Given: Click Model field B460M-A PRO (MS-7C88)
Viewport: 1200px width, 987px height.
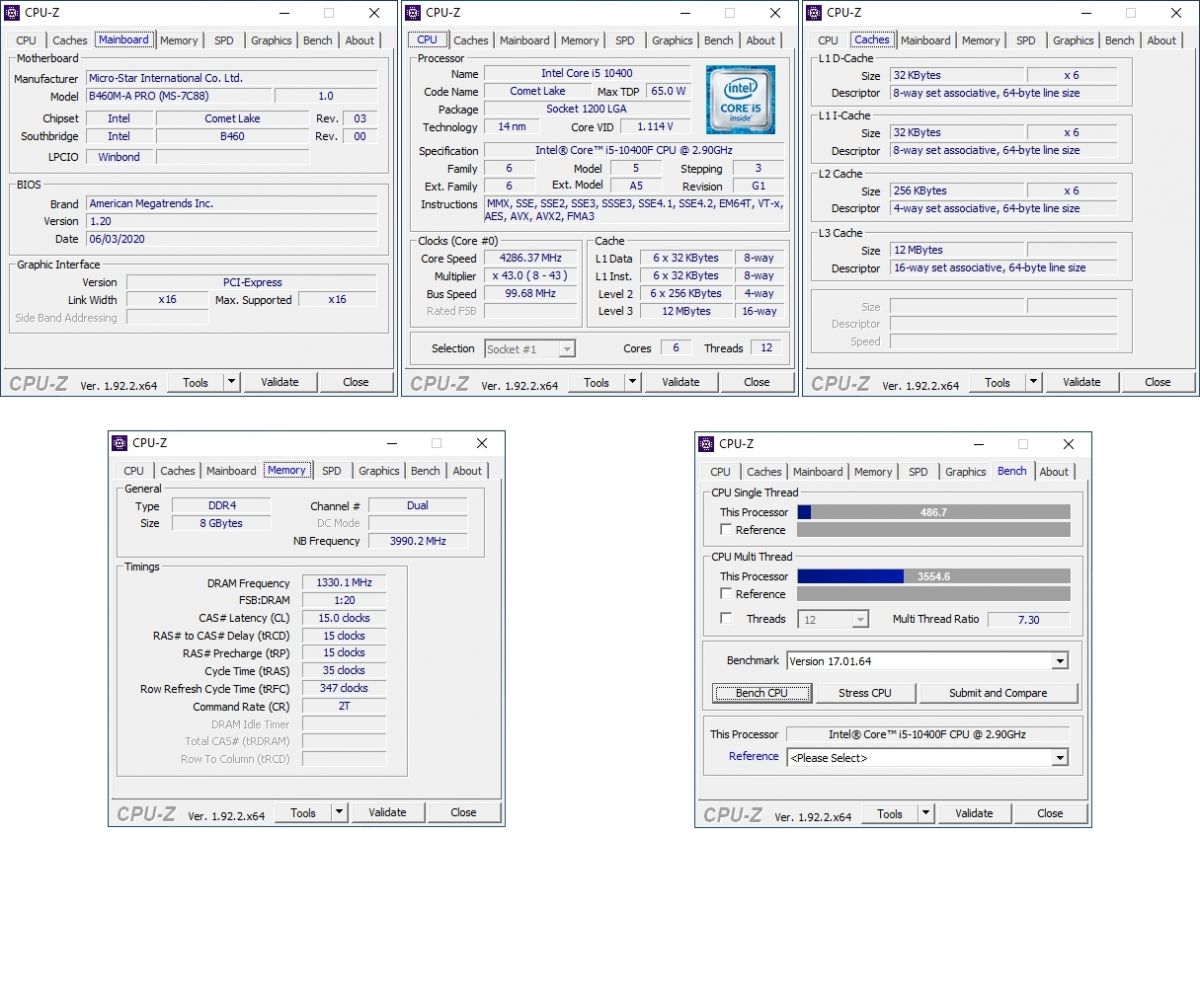Looking at the screenshot, I should (178, 96).
